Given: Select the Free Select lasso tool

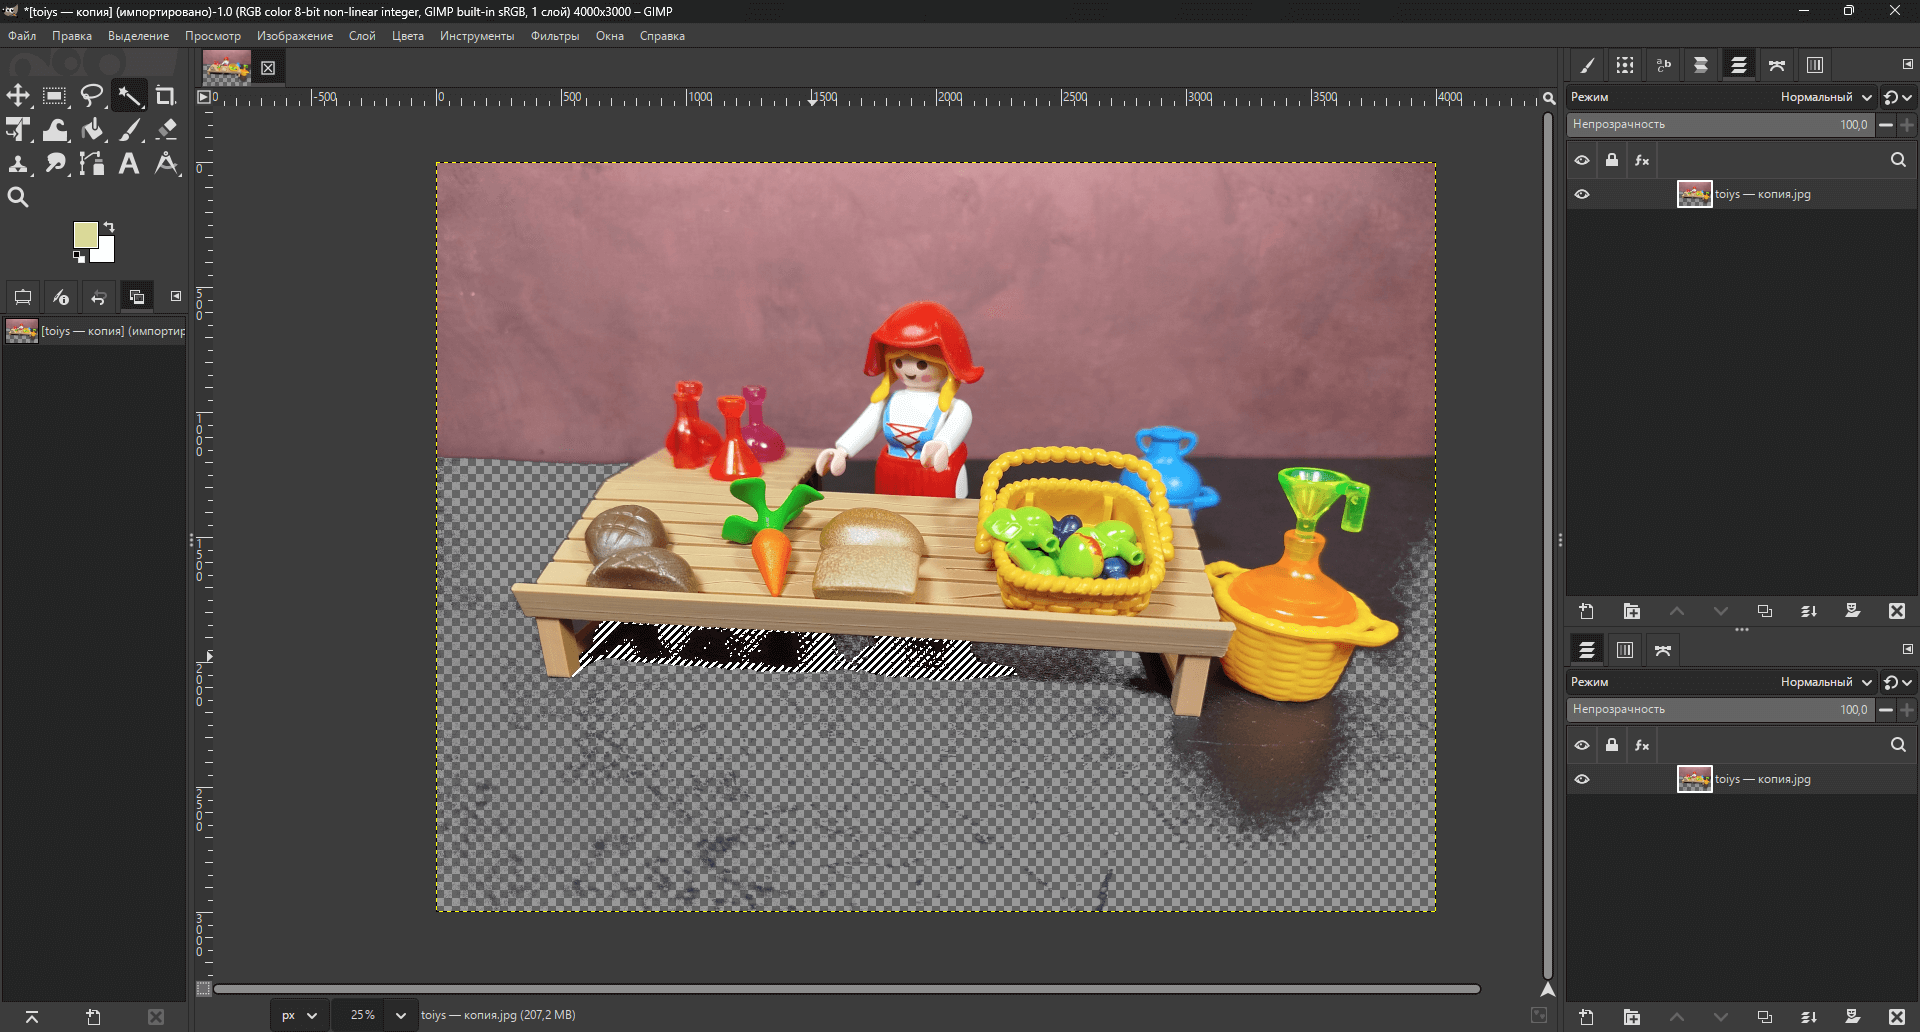Looking at the screenshot, I should (92, 96).
